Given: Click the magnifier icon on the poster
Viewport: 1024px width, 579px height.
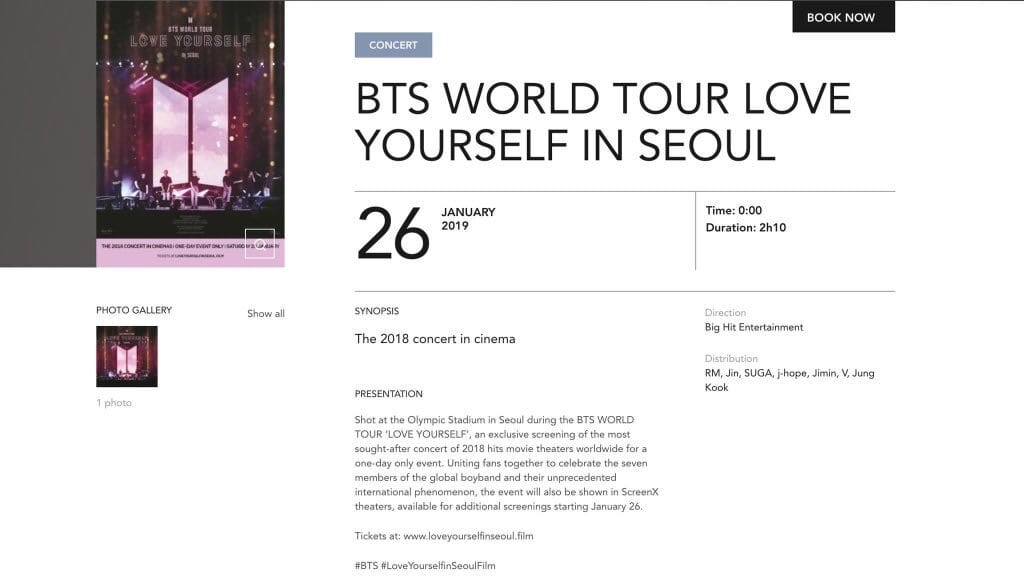Looking at the screenshot, I should [259, 243].
